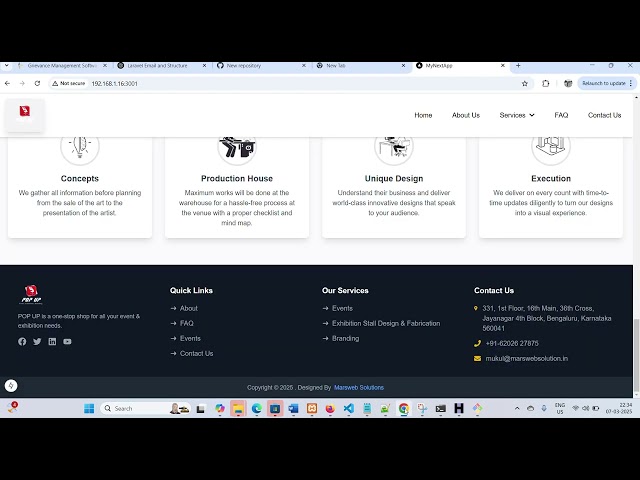This screenshot has height=480, width=640.
Task: Open Visual Studio Code from the taskbar
Action: tap(349, 408)
